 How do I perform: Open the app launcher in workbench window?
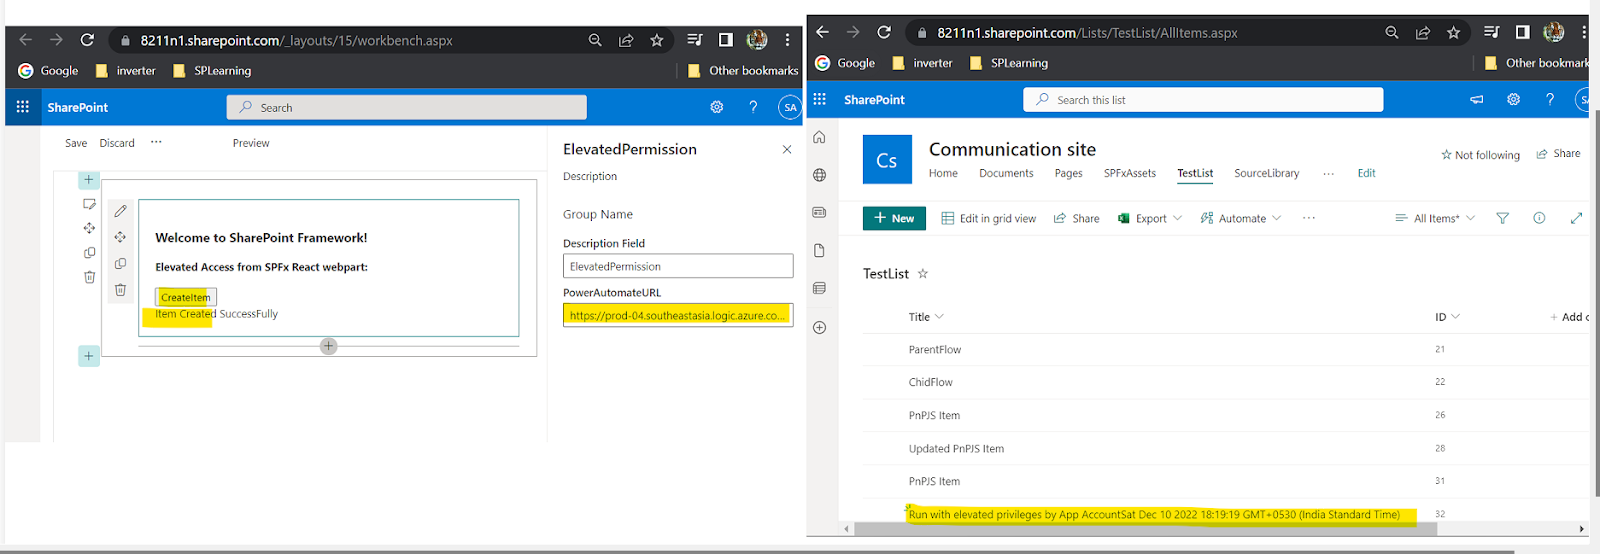click(x=23, y=107)
